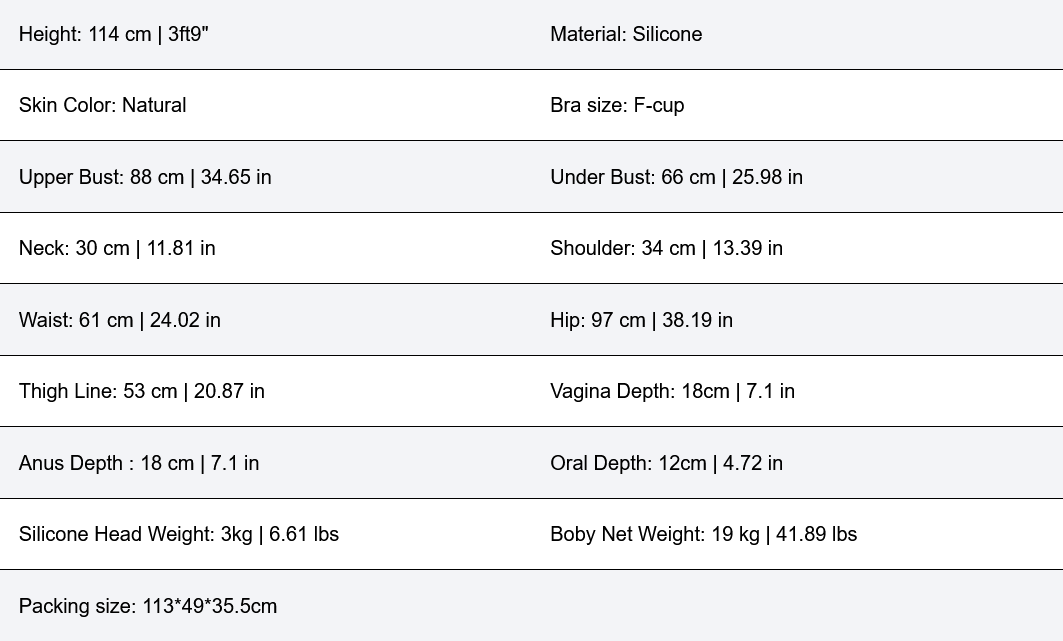Click the 24.02 in waist value
The image size is (1063, 641).
[x=185, y=320]
